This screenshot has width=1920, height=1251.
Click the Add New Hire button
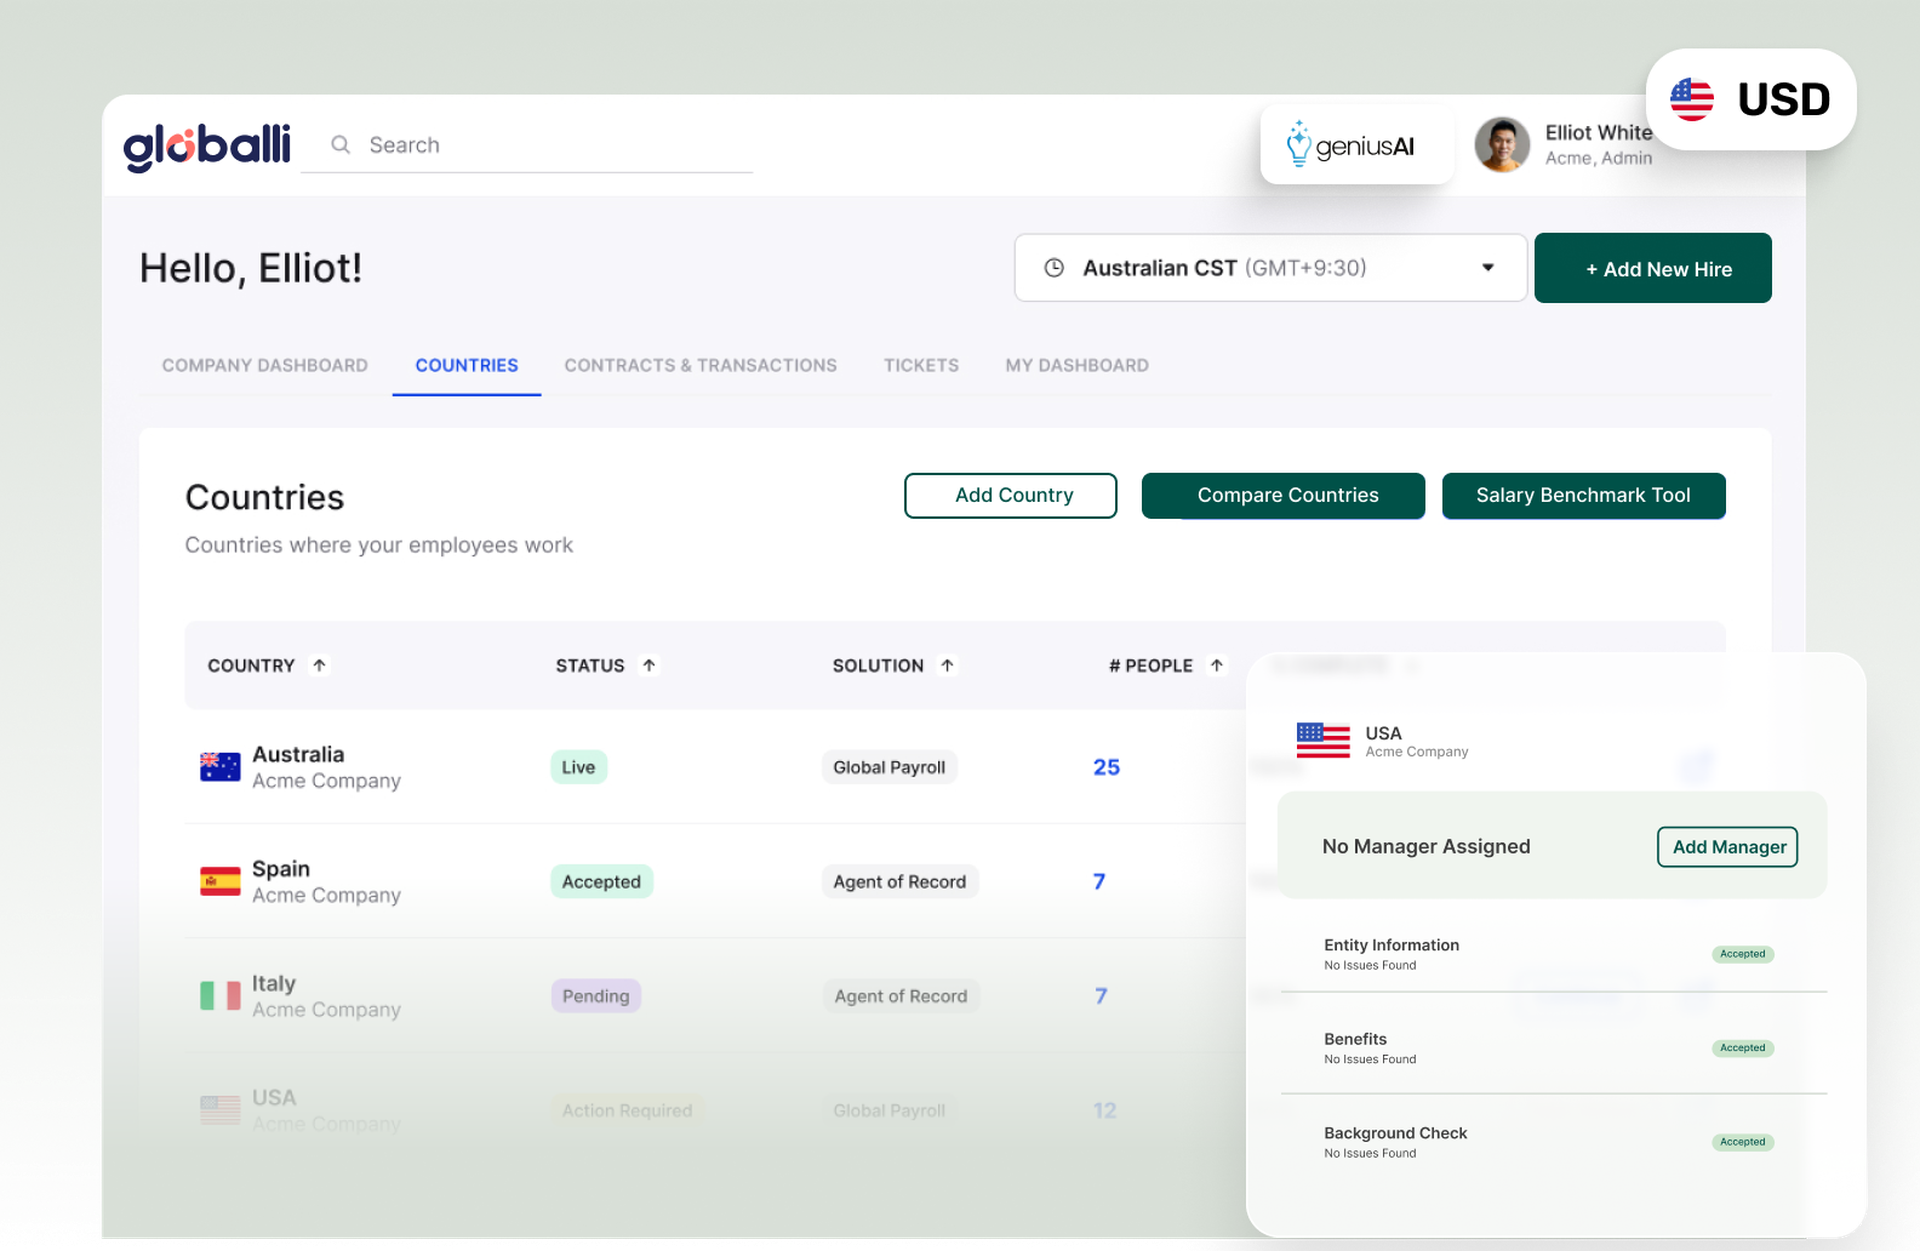click(1653, 268)
